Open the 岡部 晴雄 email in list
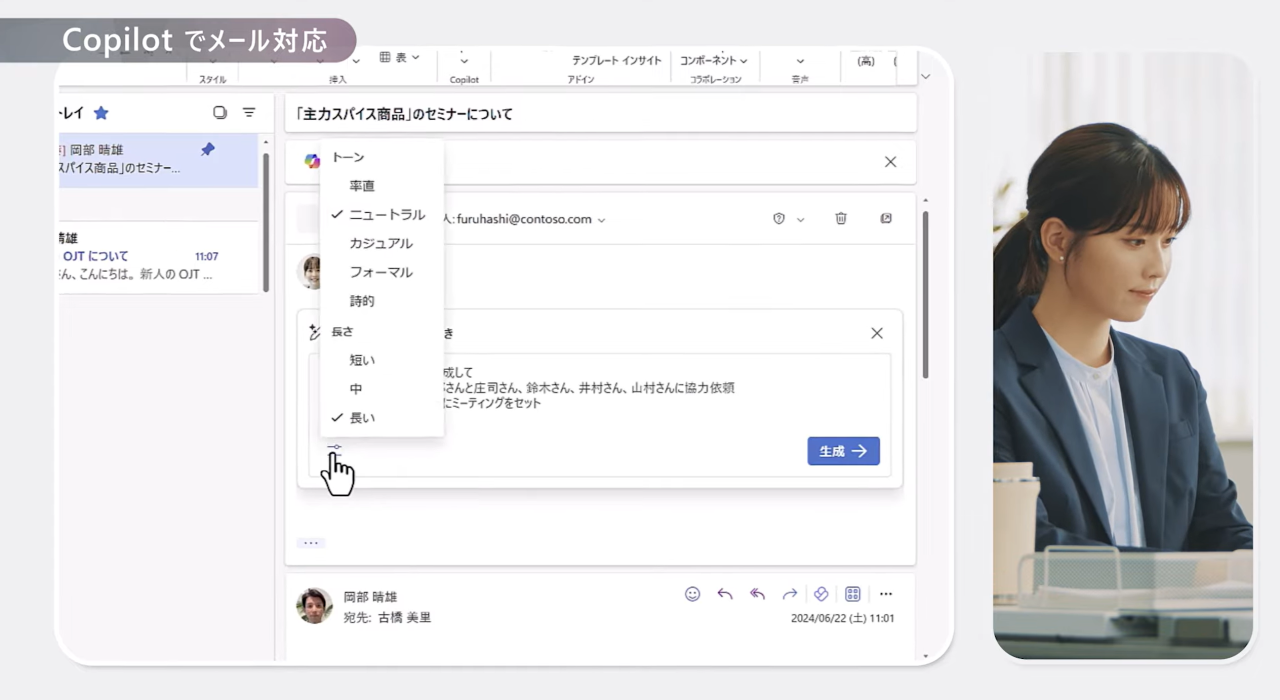Image resolution: width=1280 pixels, height=700 pixels. [x=158, y=160]
